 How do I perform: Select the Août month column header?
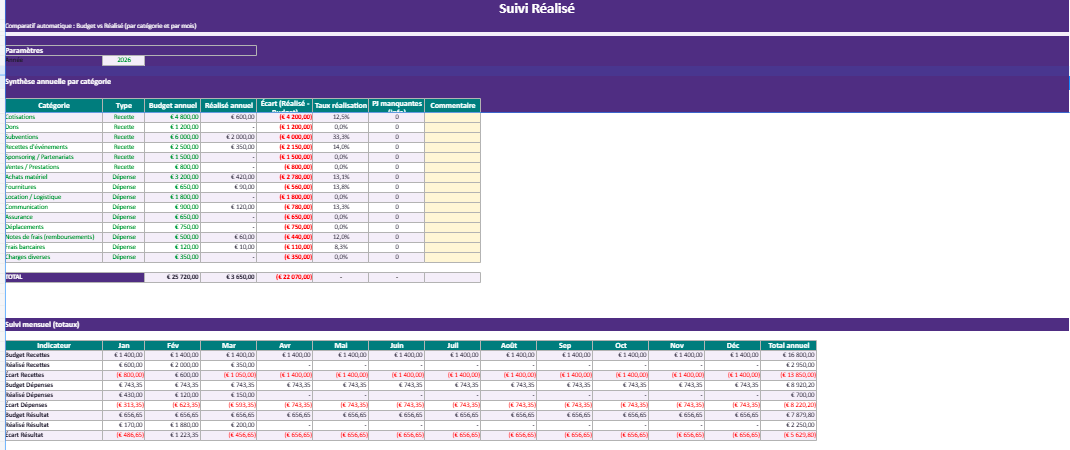tap(508, 345)
